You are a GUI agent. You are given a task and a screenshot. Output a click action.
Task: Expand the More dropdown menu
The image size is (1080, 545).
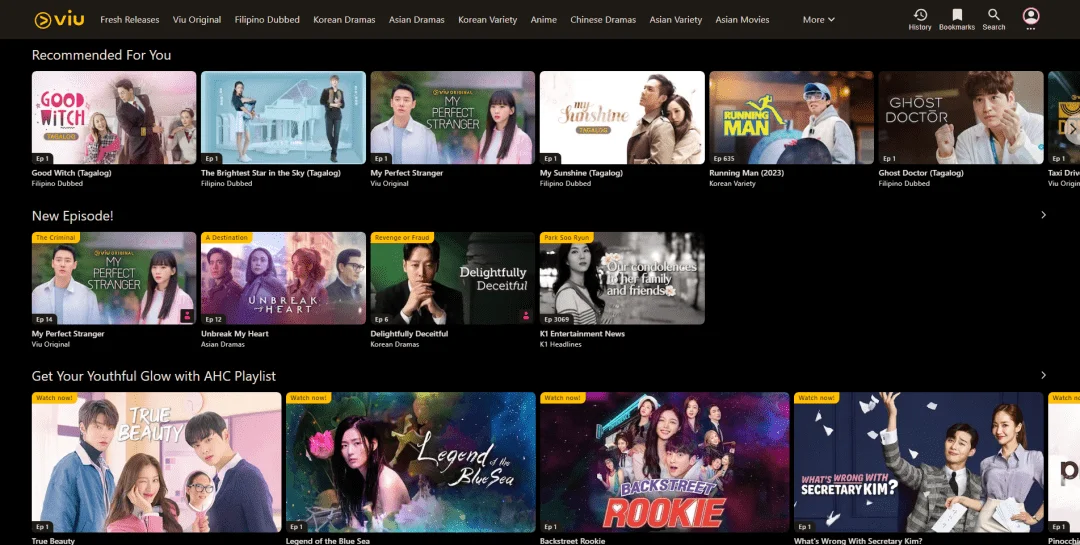click(x=818, y=19)
